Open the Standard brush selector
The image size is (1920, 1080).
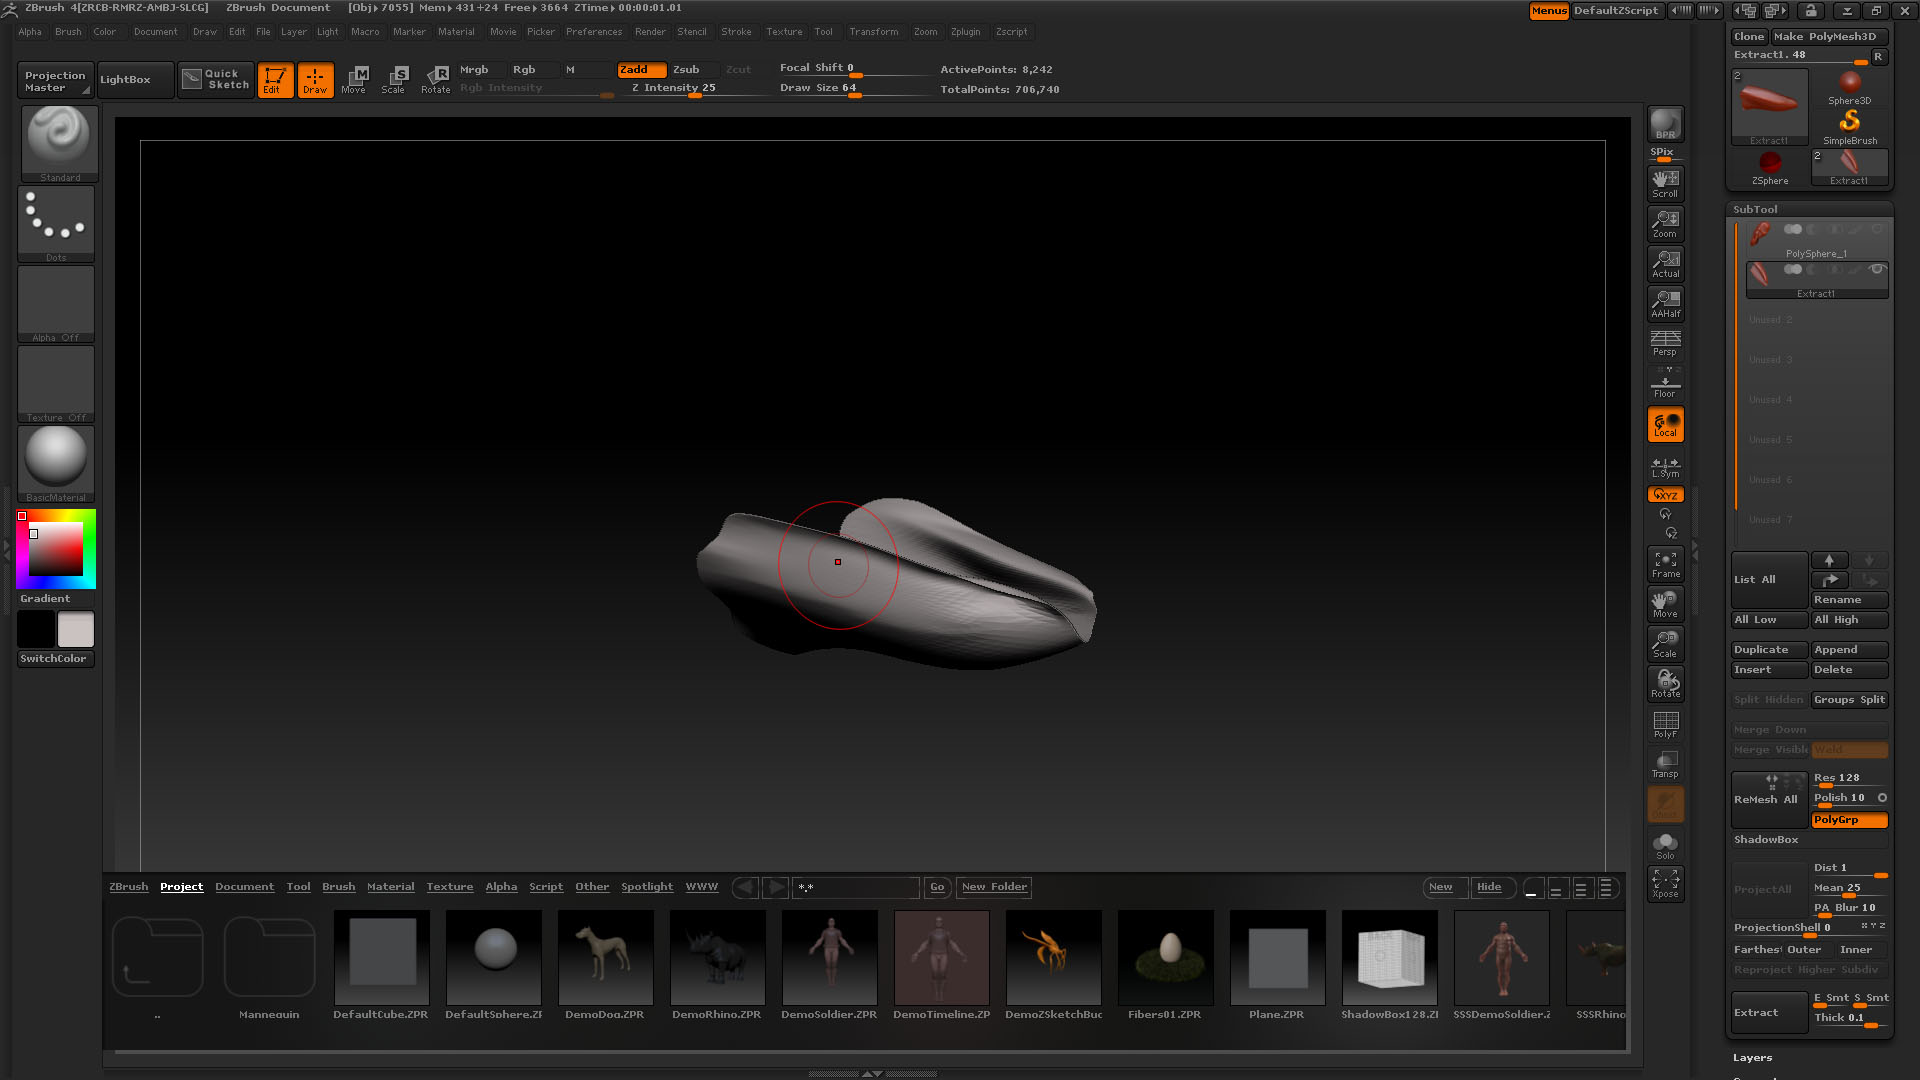pyautogui.click(x=59, y=142)
